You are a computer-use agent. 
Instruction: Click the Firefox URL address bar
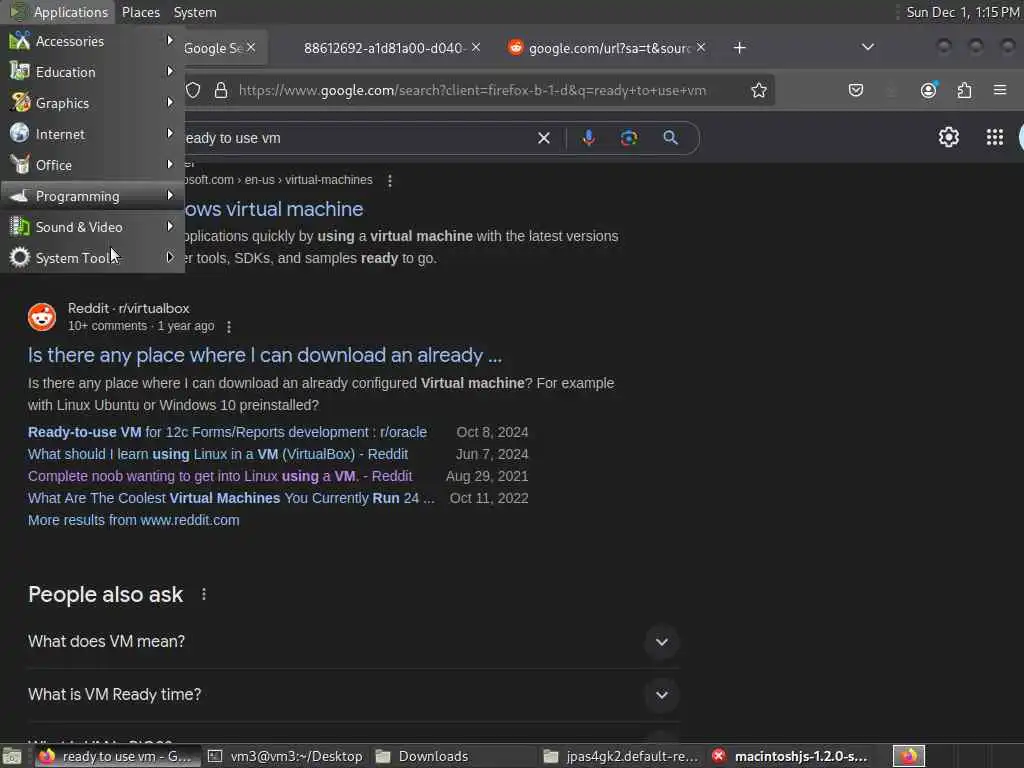[x=472, y=90]
